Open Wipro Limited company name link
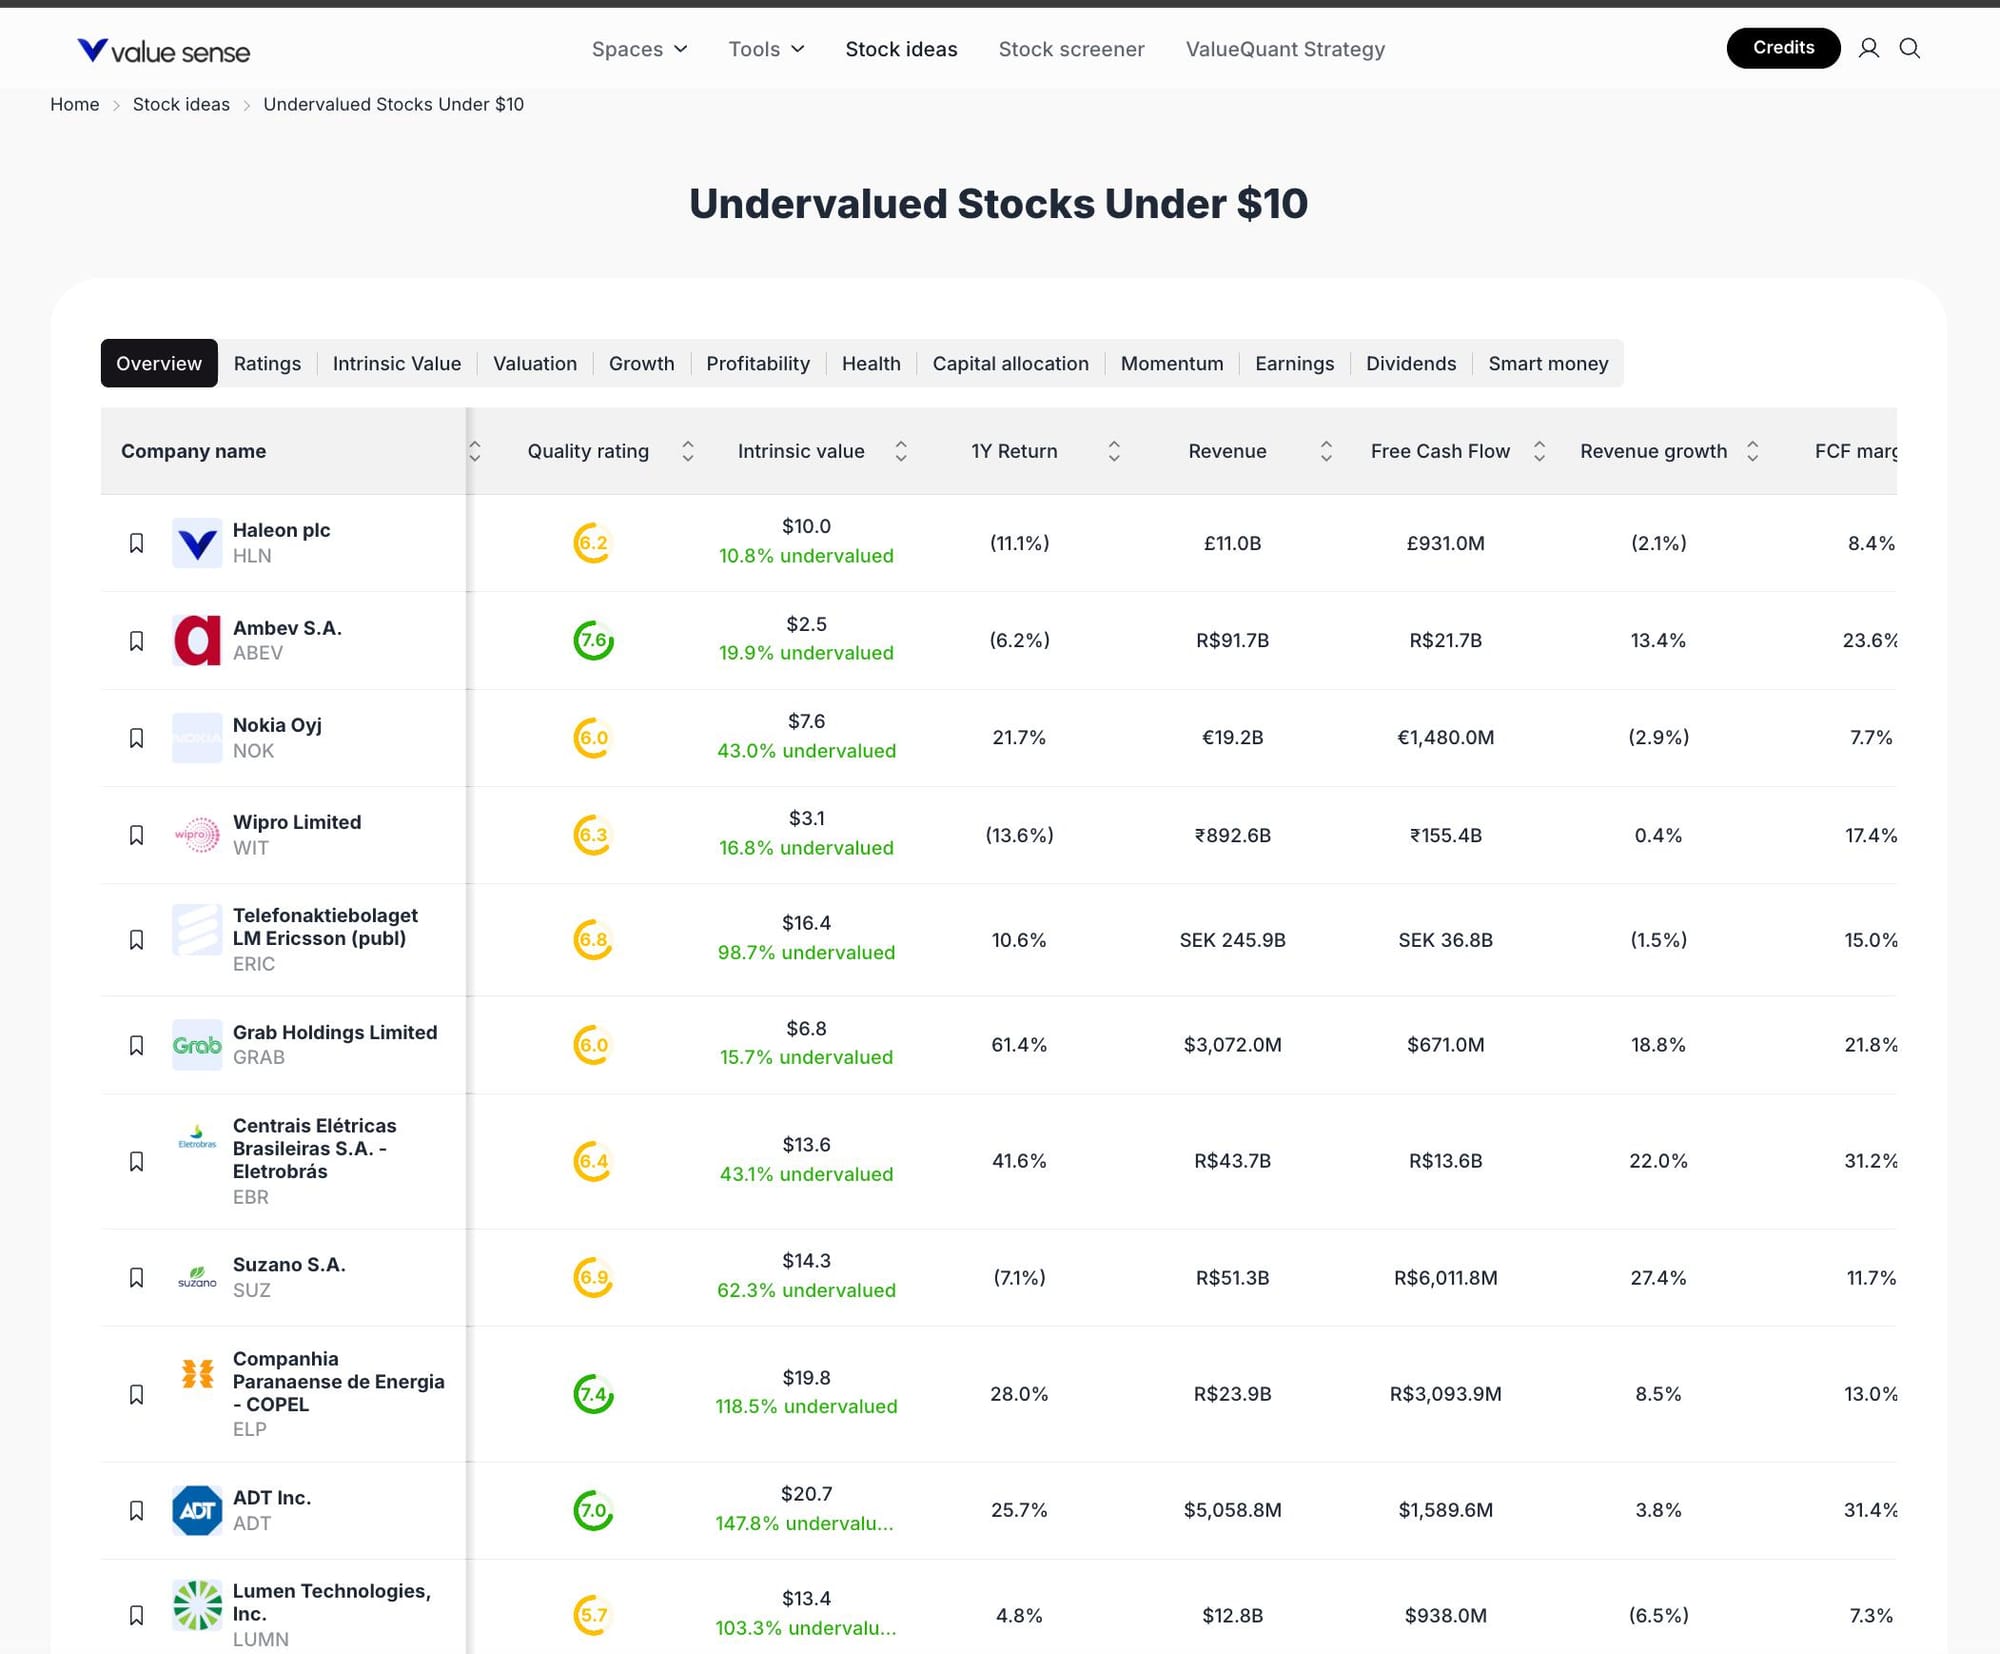The image size is (2000, 1654). (297, 822)
